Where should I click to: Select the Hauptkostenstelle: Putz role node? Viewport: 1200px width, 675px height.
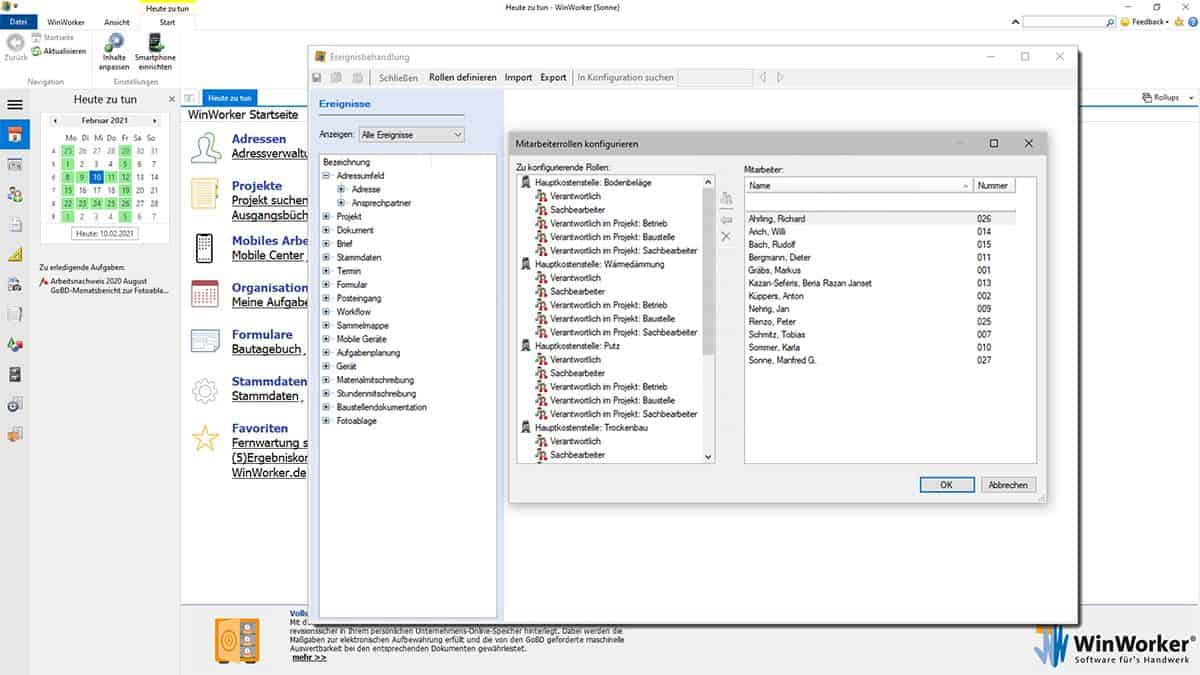(x=578, y=346)
